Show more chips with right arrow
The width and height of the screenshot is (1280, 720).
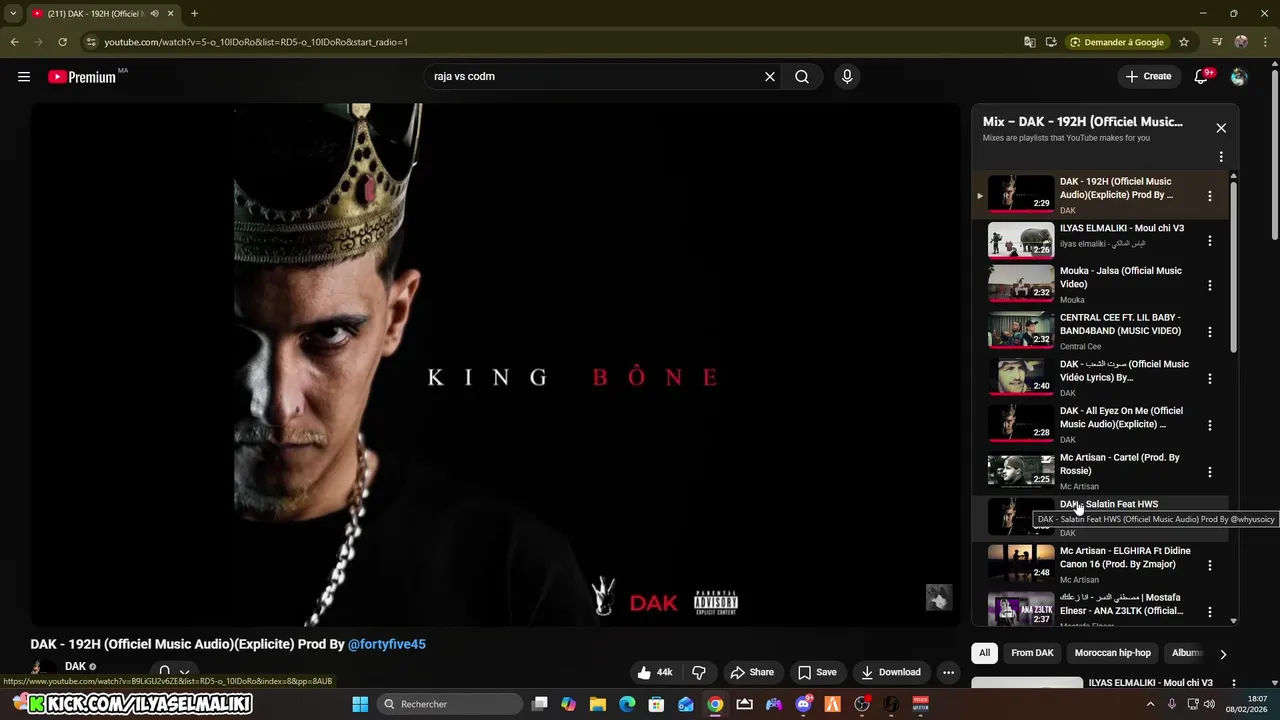tap(1222, 654)
